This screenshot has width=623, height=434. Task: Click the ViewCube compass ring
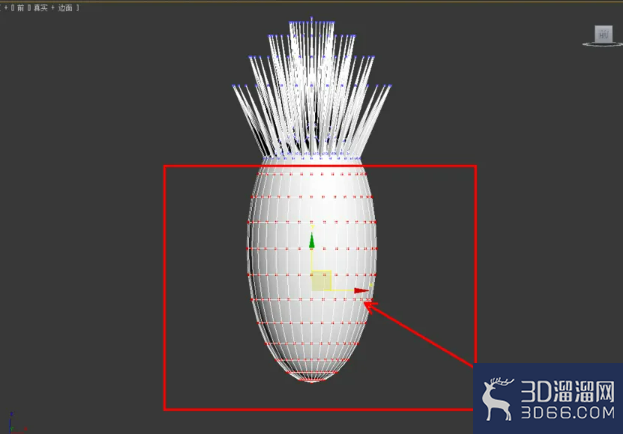click(x=603, y=44)
